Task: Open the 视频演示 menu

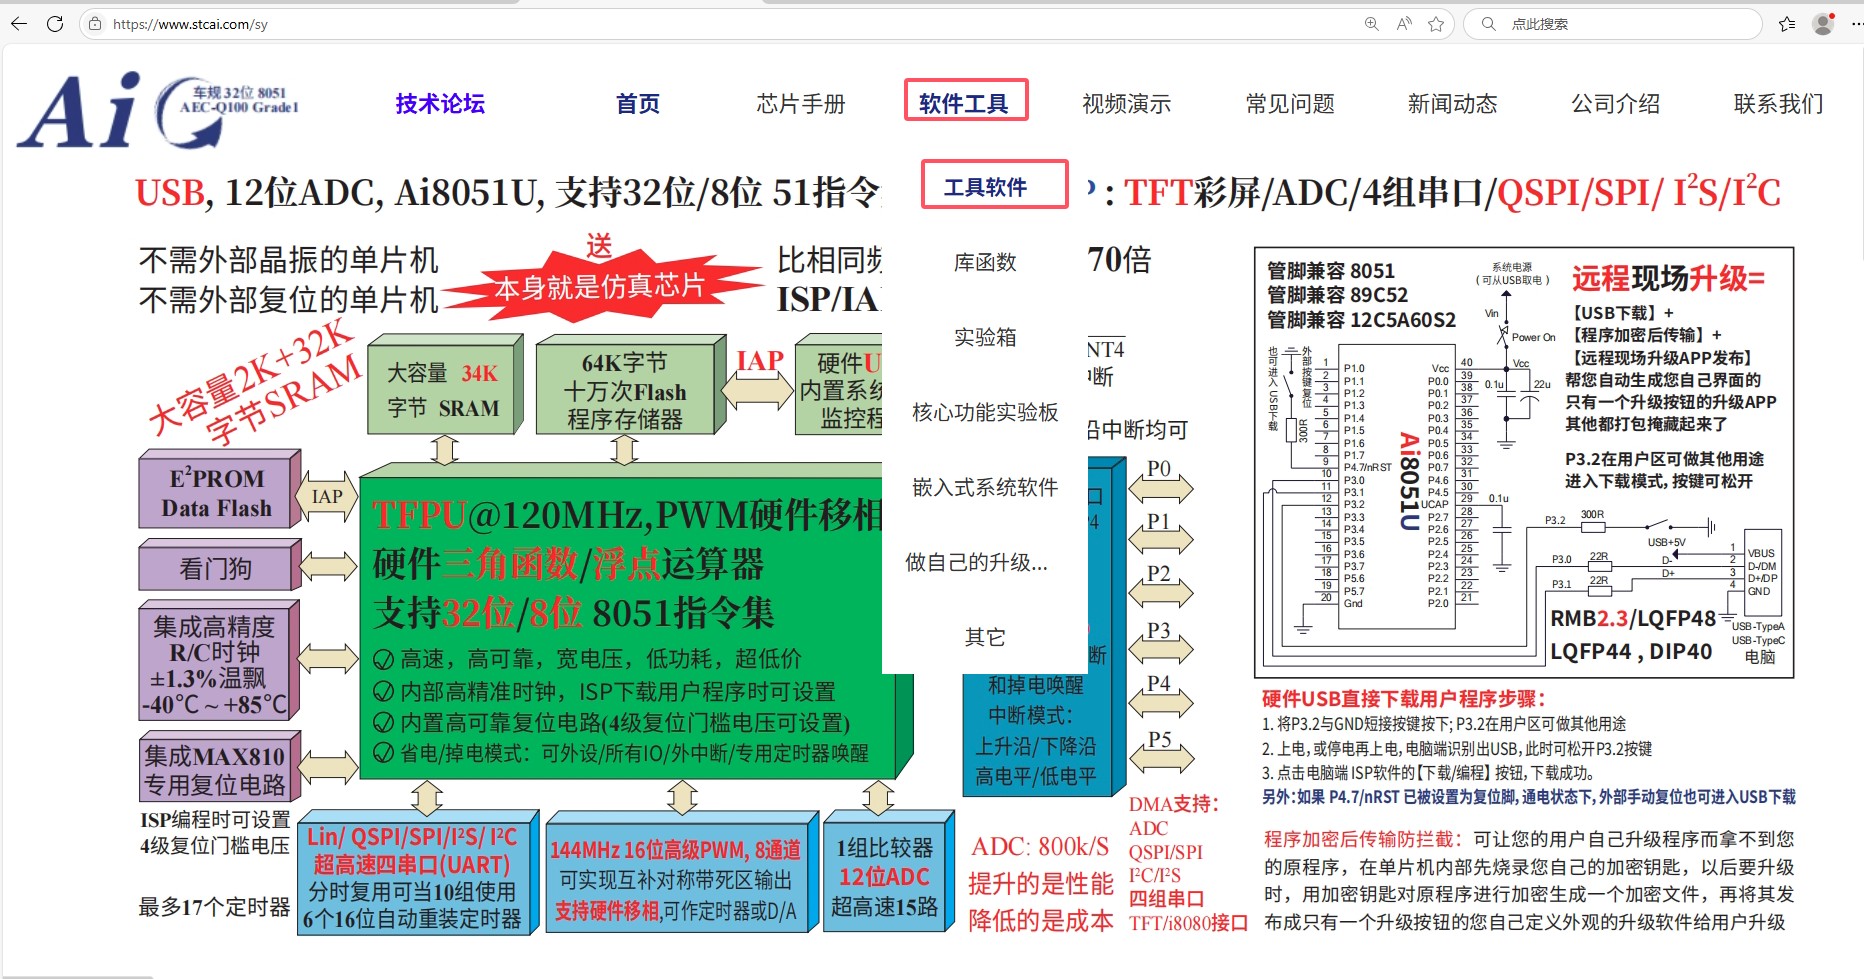Action: (x=1127, y=103)
